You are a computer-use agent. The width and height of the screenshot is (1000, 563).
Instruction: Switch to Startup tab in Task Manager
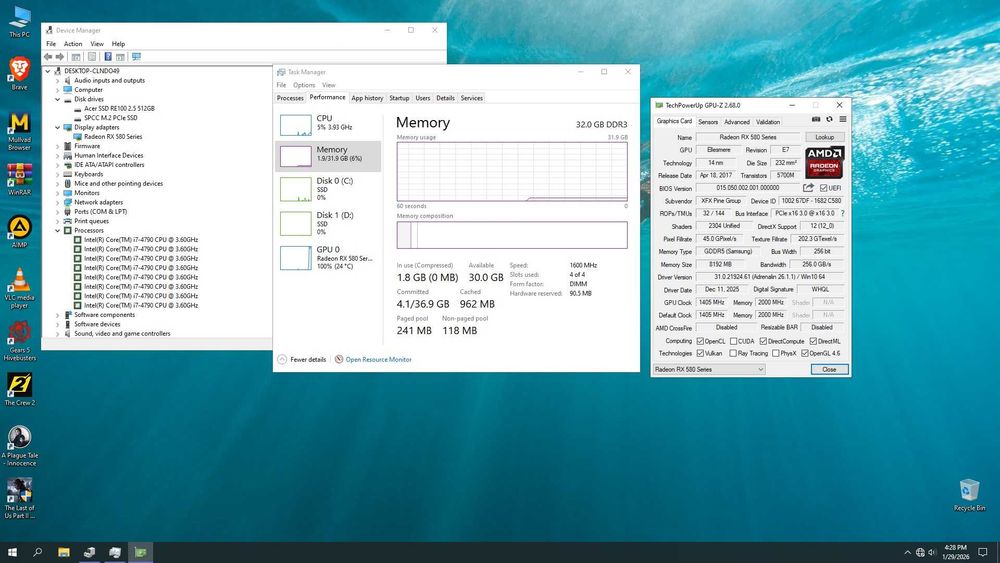399,98
